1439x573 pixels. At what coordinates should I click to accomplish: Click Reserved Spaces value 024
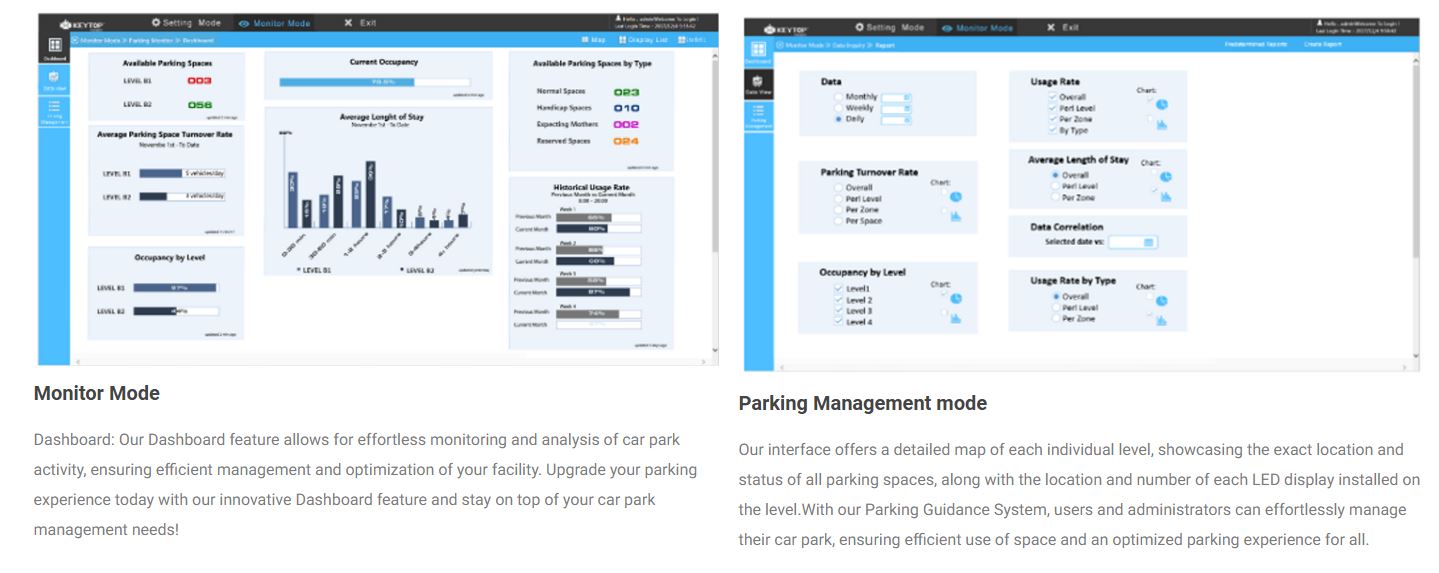[x=626, y=141]
